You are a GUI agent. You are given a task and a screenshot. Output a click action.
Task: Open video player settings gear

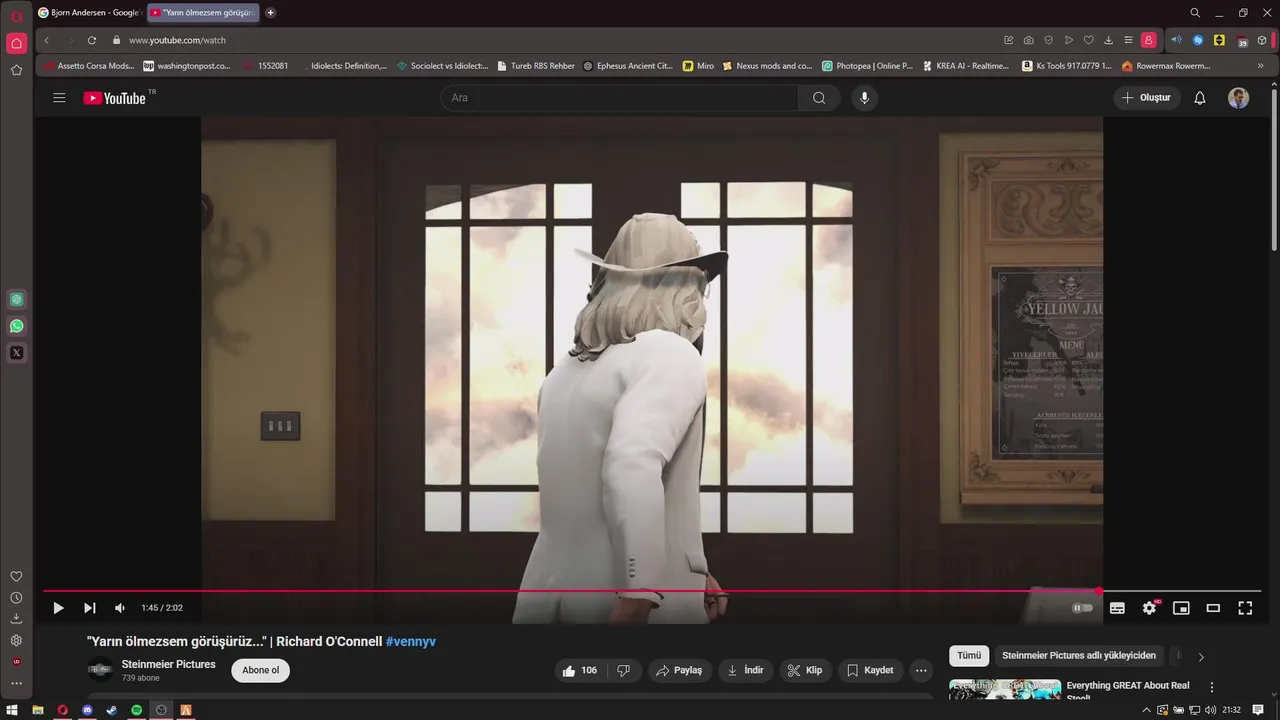1149,607
